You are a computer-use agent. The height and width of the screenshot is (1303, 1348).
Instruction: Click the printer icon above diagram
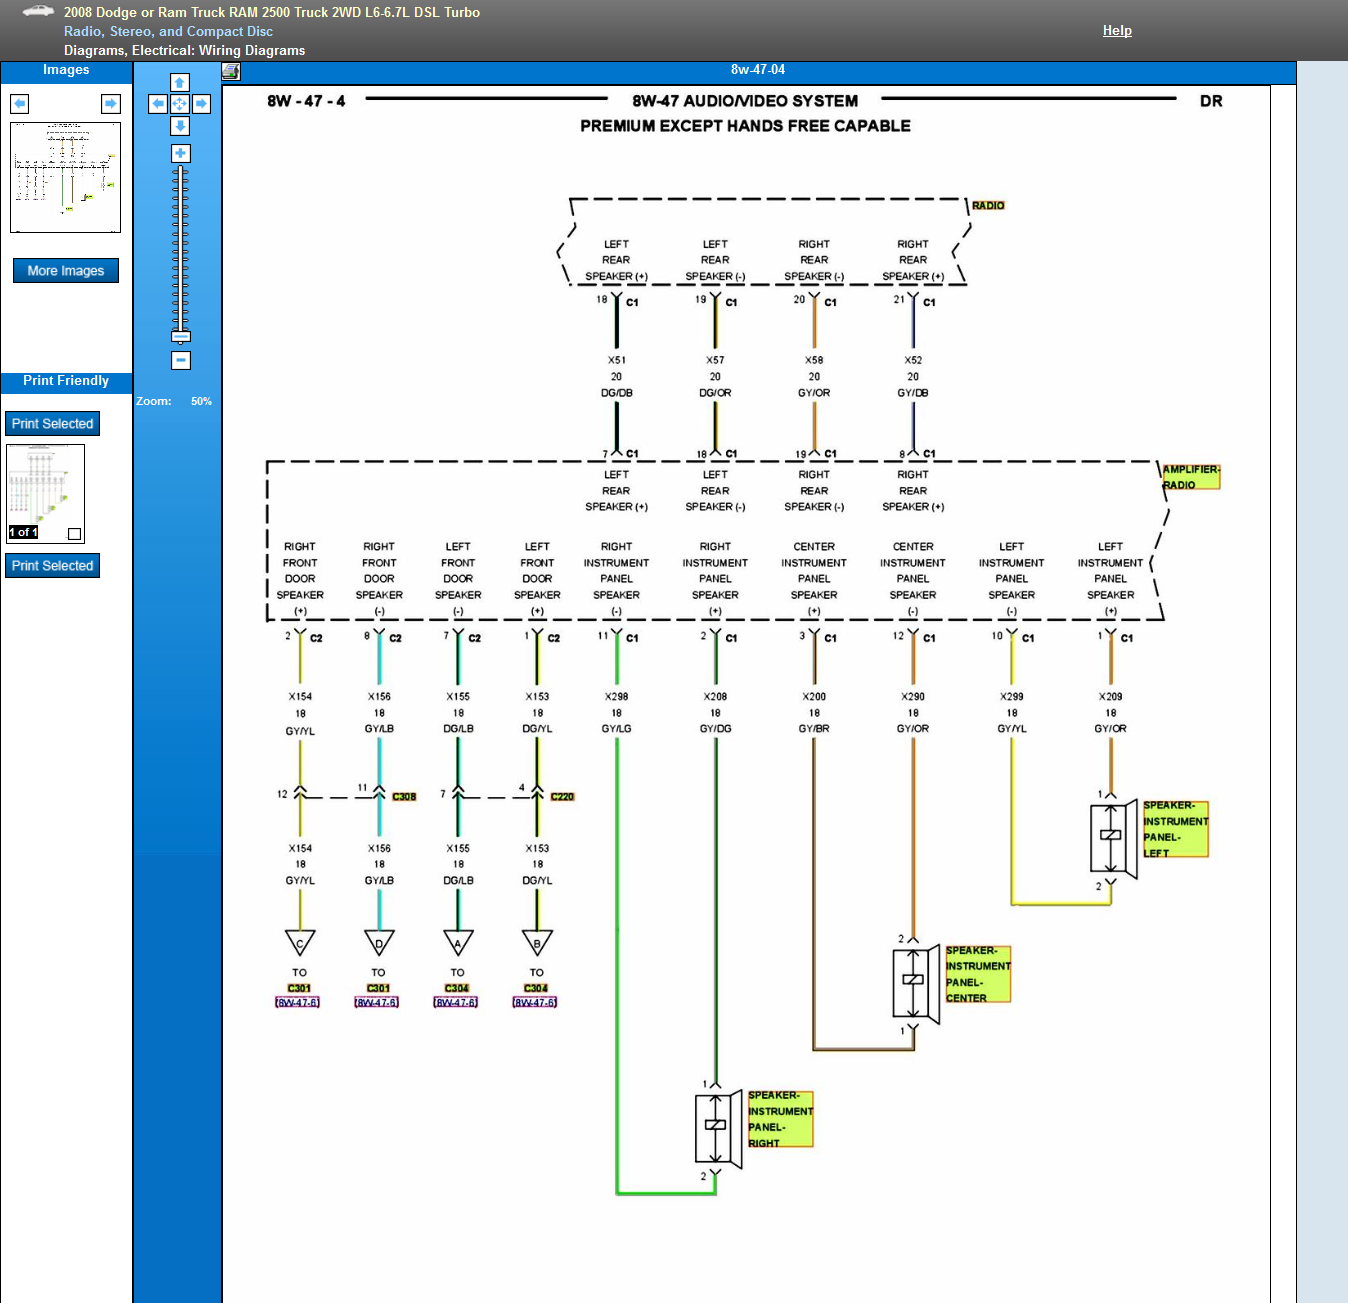(231, 71)
